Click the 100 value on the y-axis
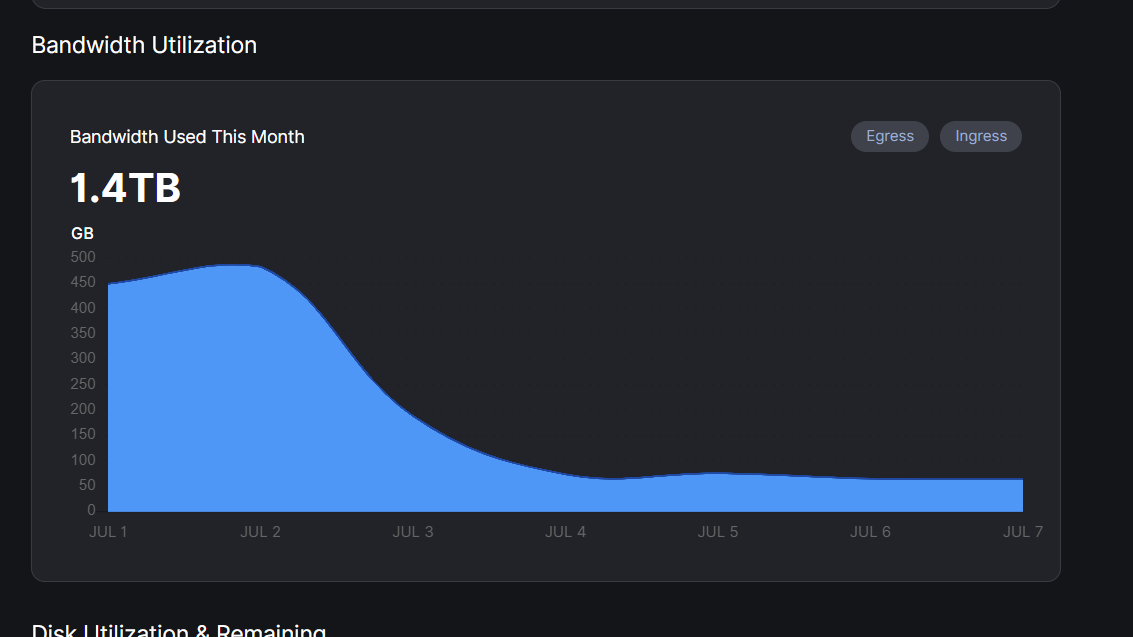The width and height of the screenshot is (1133, 637). click(83, 460)
